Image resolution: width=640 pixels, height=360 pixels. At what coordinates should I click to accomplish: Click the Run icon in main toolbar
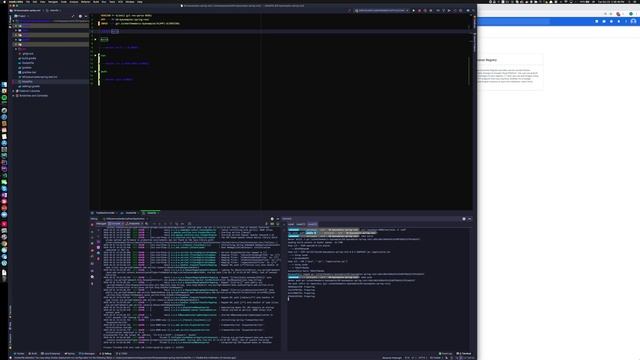coord(413,10)
